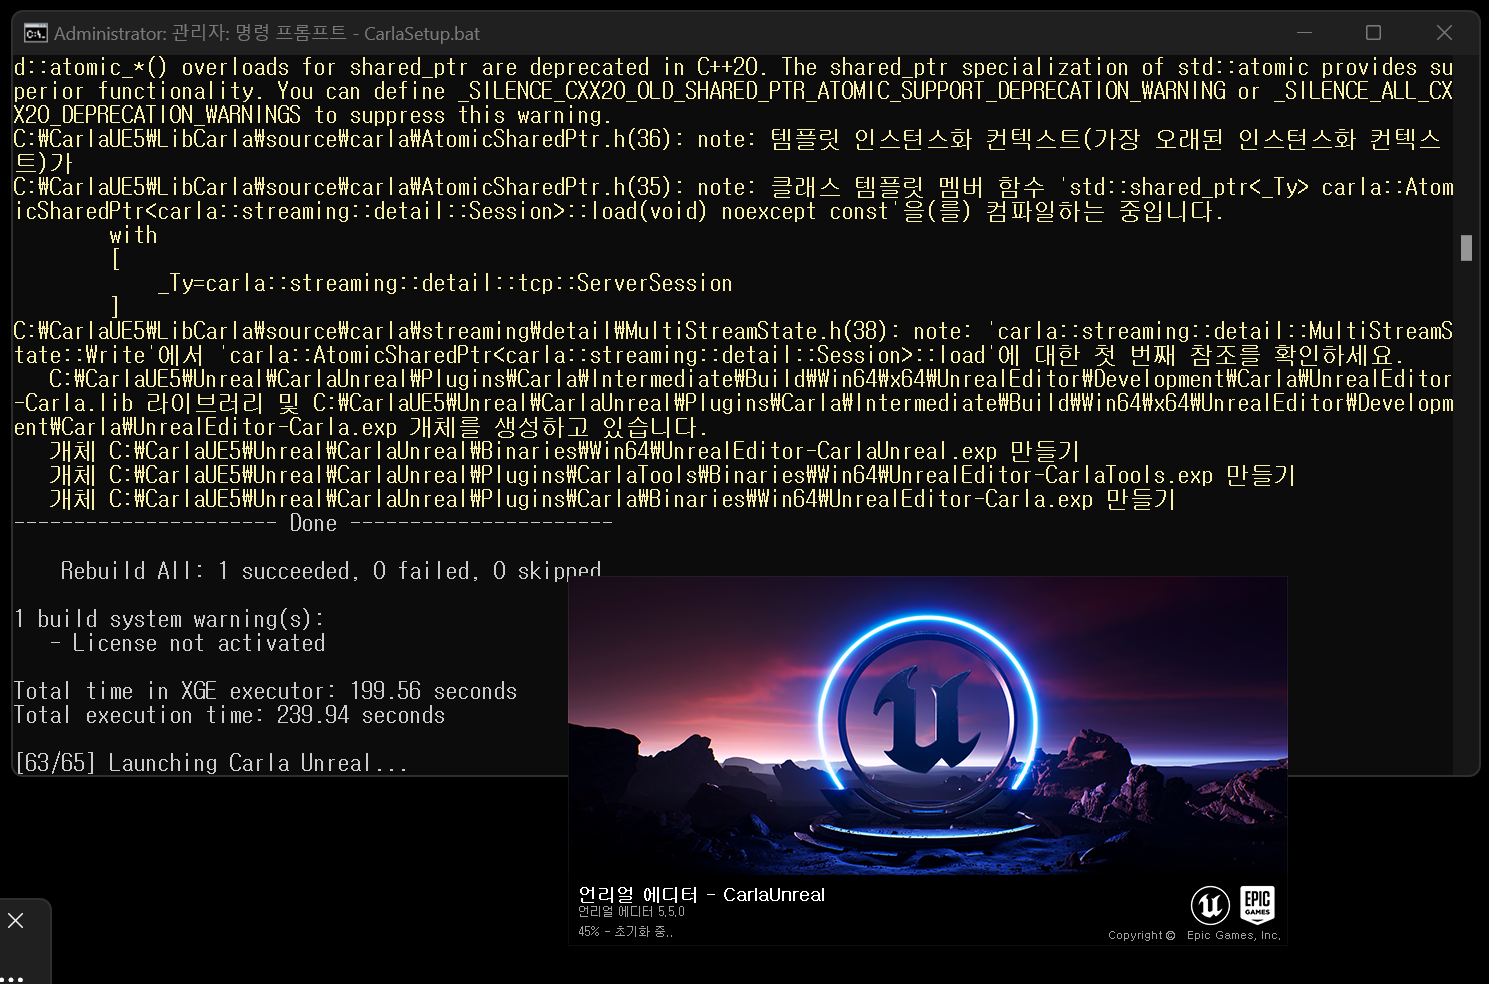Click '언리얼 에디터 5.5.0' version text
The height and width of the screenshot is (984, 1489).
[631, 912]
